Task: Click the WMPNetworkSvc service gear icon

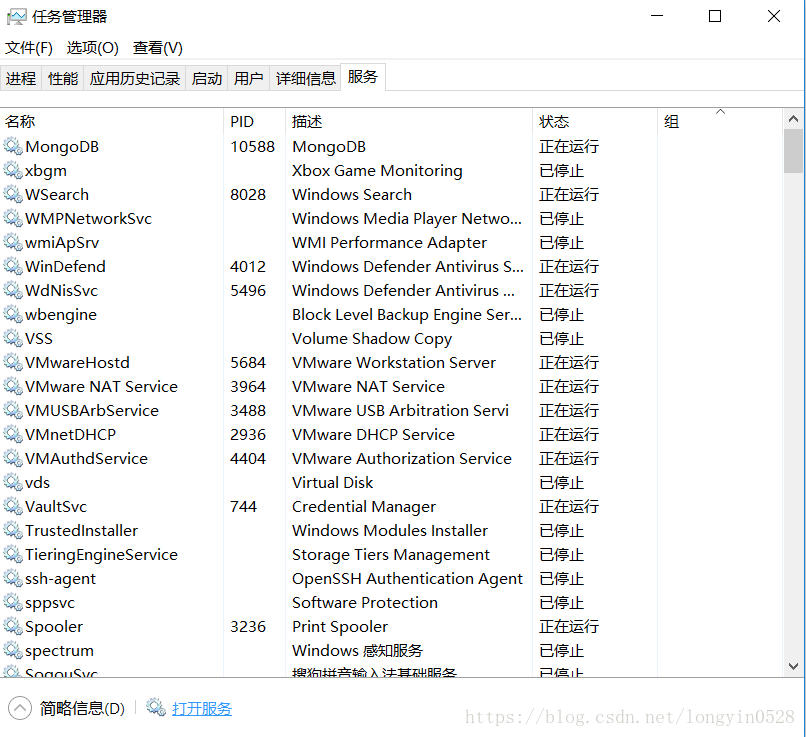Action: click(x=13, y=218)
